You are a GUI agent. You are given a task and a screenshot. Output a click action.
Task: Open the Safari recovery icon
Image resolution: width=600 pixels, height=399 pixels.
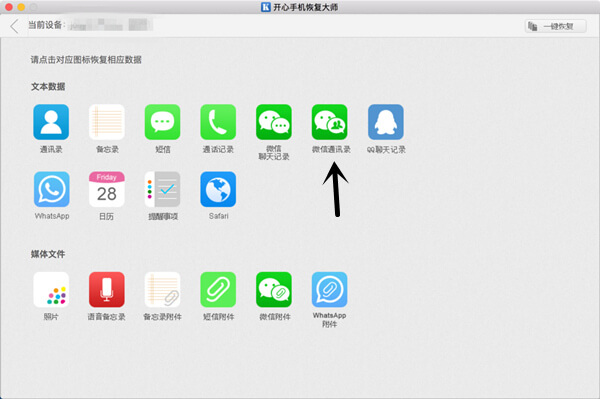218,189
